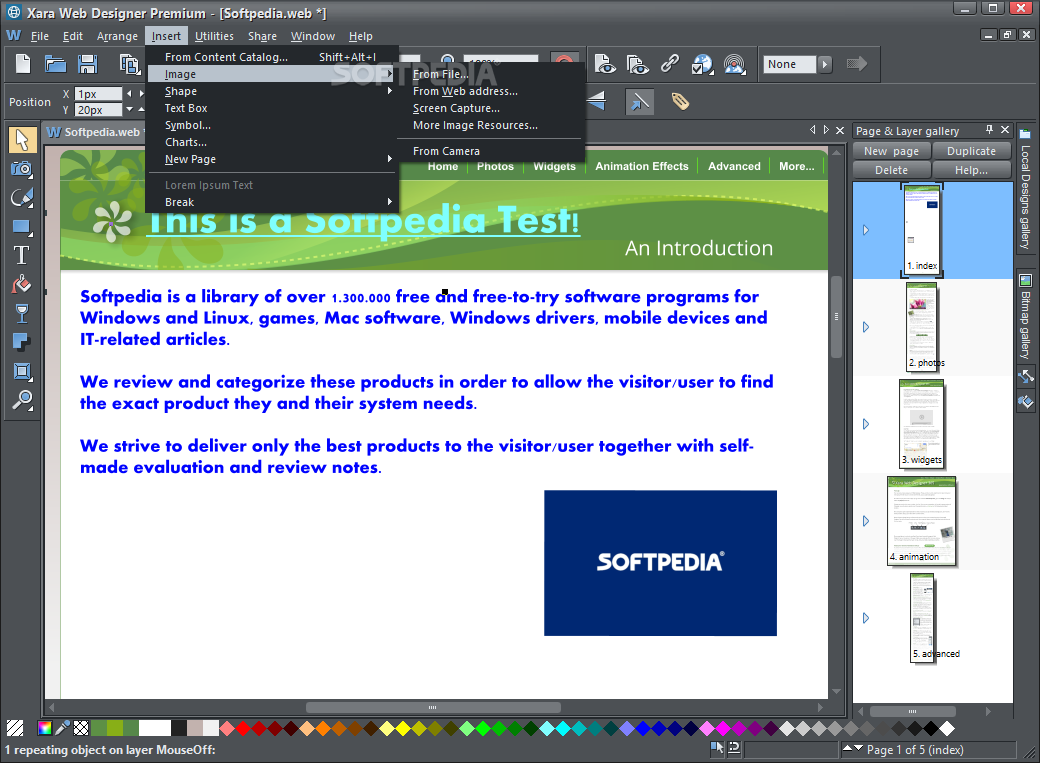
Task: Click From Content Catalog menu entry
Action: [272, 57]
